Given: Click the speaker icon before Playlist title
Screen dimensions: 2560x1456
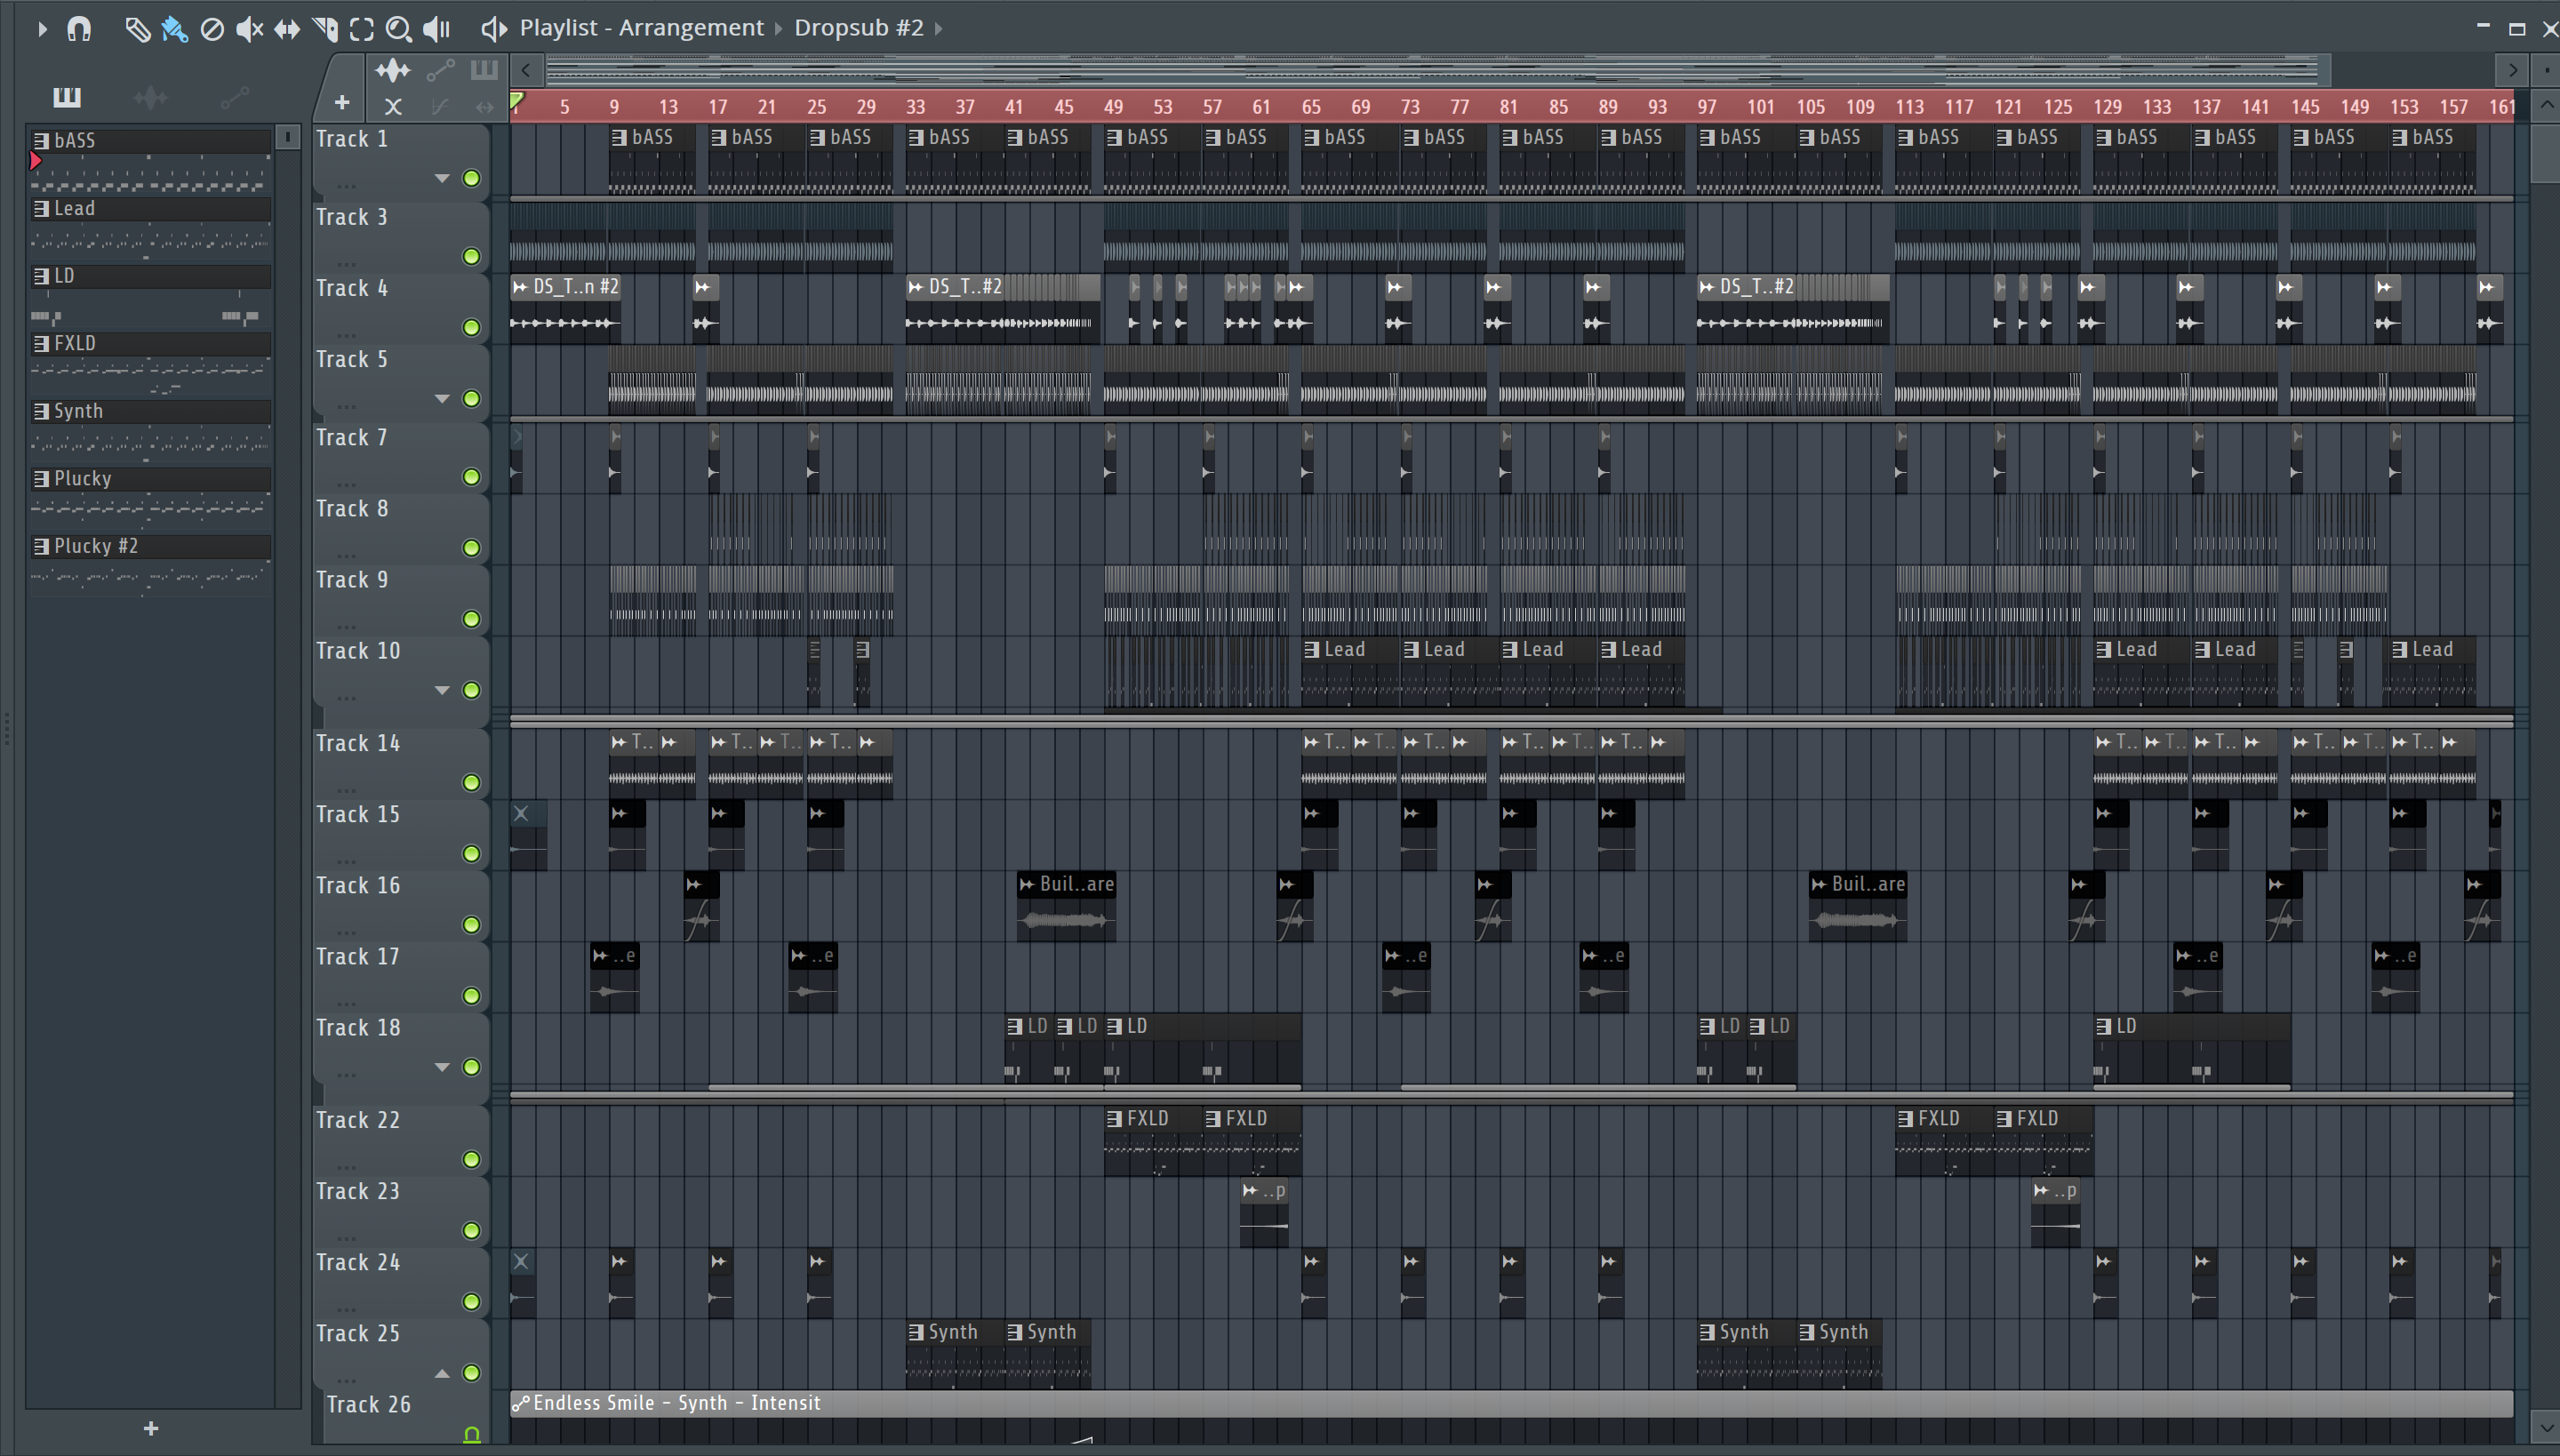Looking at the screenshot, I should [494, 29].
